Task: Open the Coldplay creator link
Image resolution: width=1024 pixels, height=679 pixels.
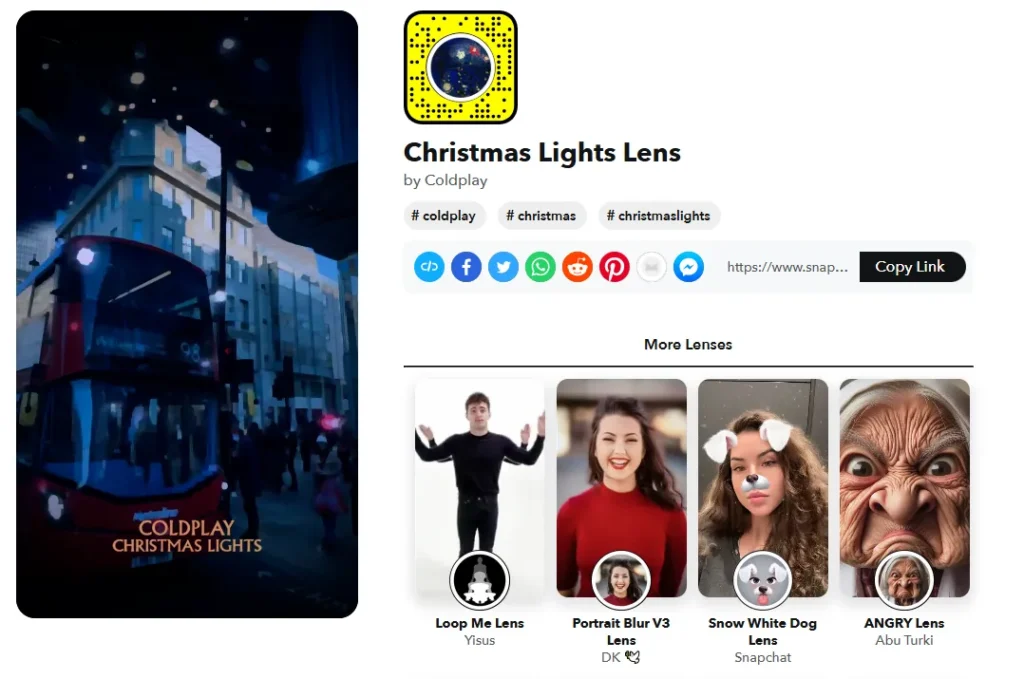Action: tap(456, 181)
